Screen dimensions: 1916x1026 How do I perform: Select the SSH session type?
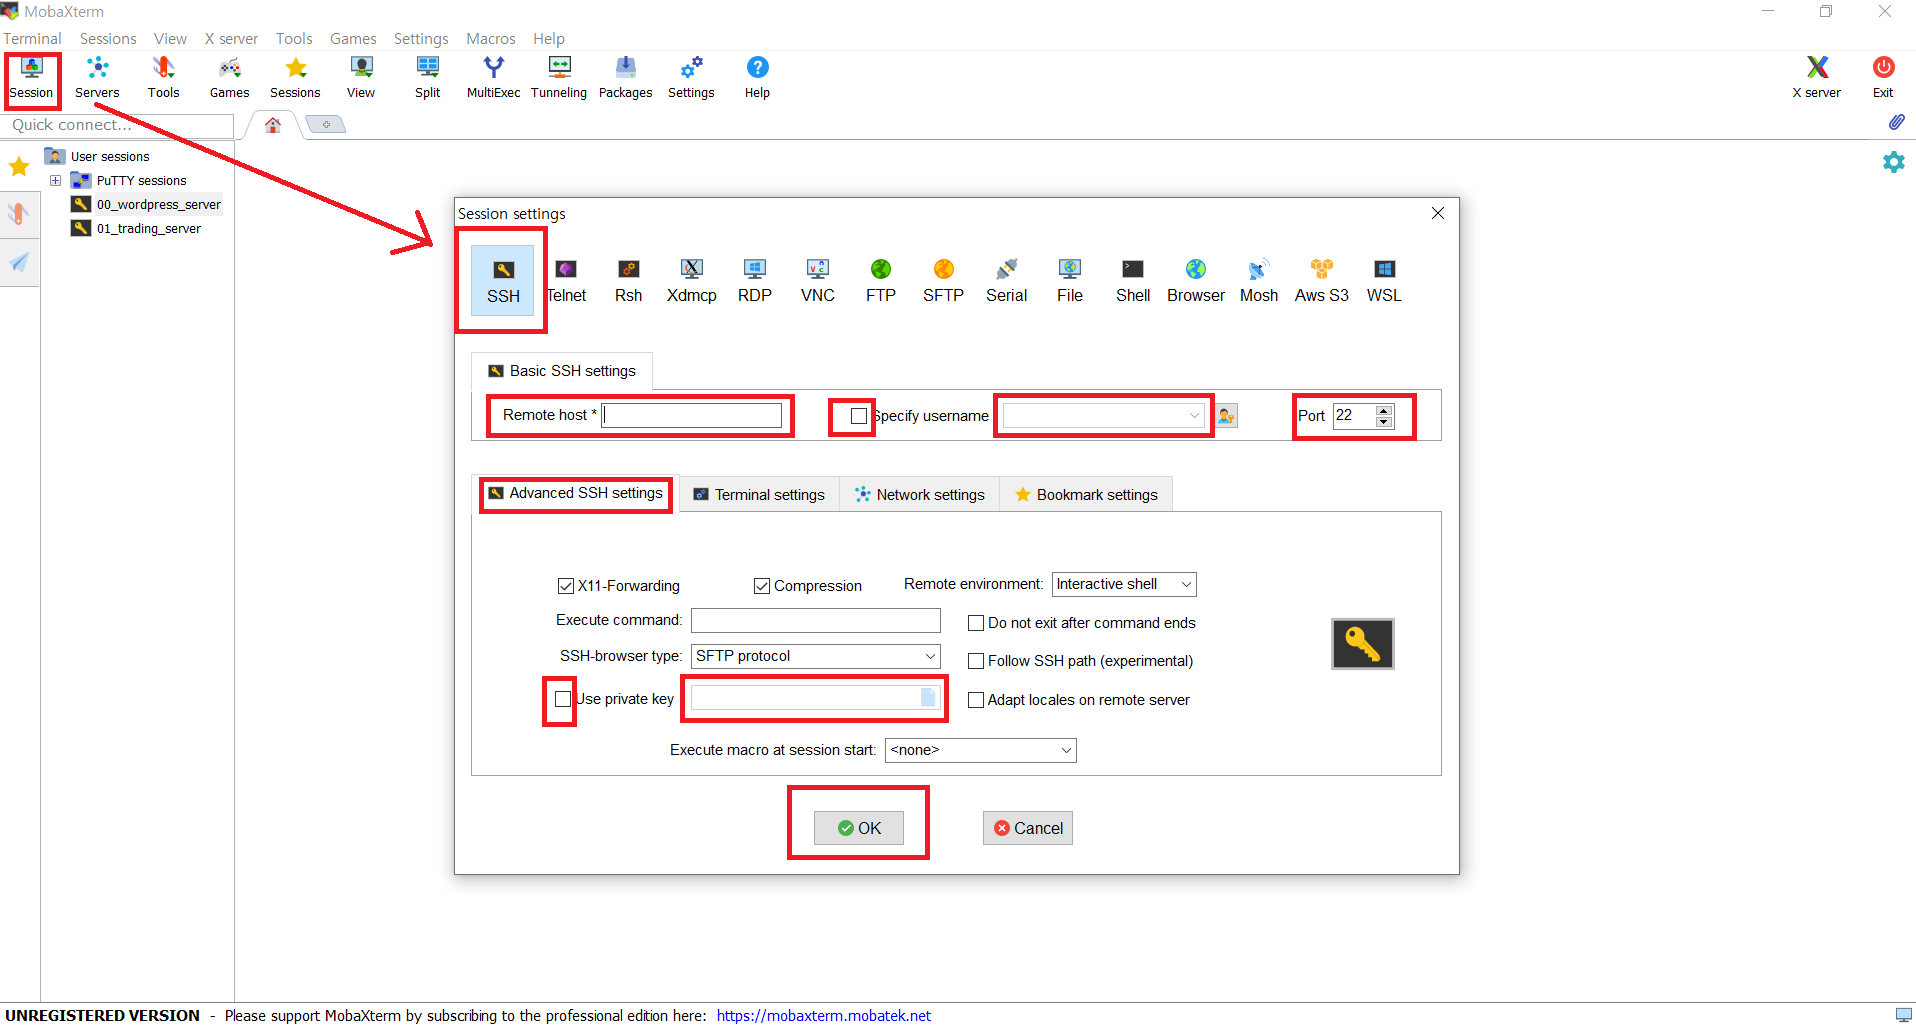point(503,281)
